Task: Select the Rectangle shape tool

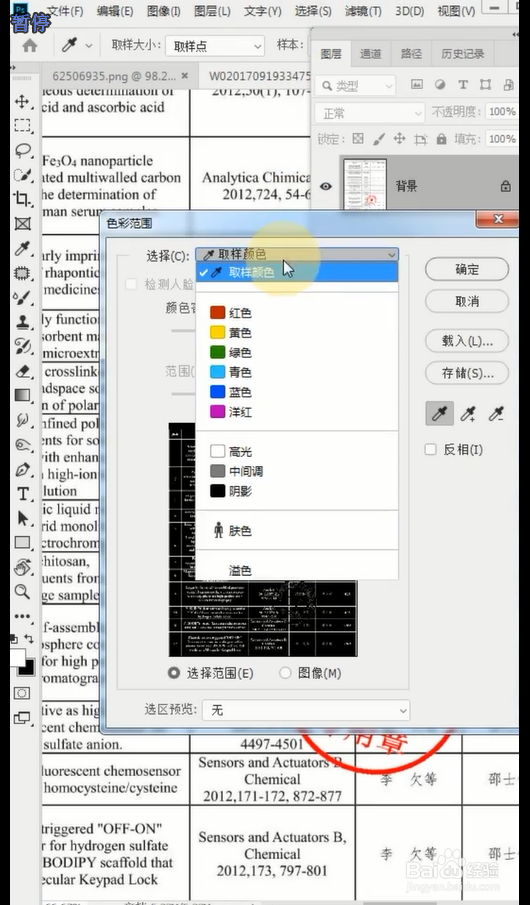Action: [22, 543]
